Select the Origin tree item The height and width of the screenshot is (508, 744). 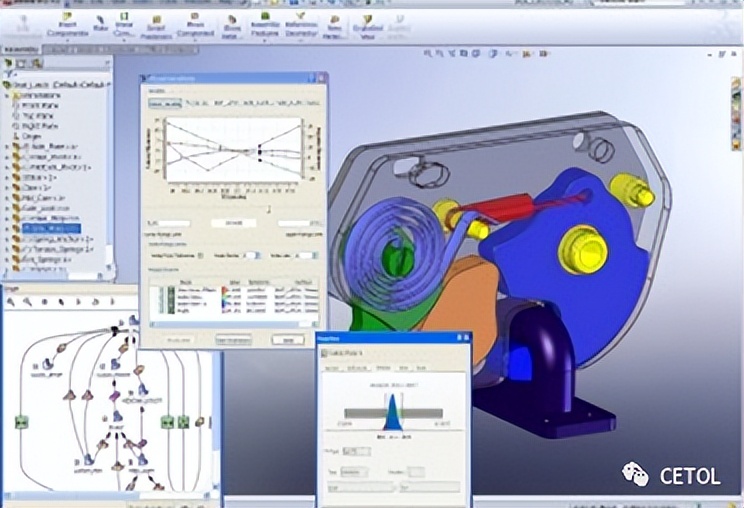[28, 137]
